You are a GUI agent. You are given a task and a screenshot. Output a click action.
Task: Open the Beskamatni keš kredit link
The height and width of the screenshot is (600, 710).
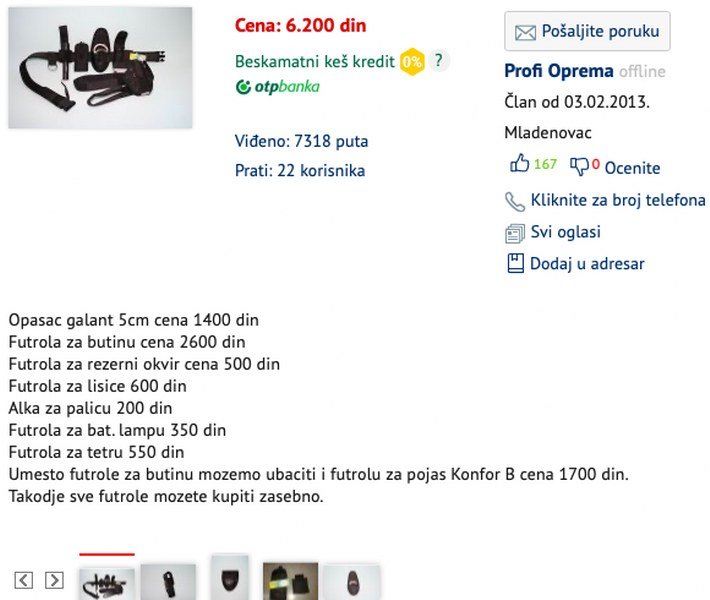[315, 61]
